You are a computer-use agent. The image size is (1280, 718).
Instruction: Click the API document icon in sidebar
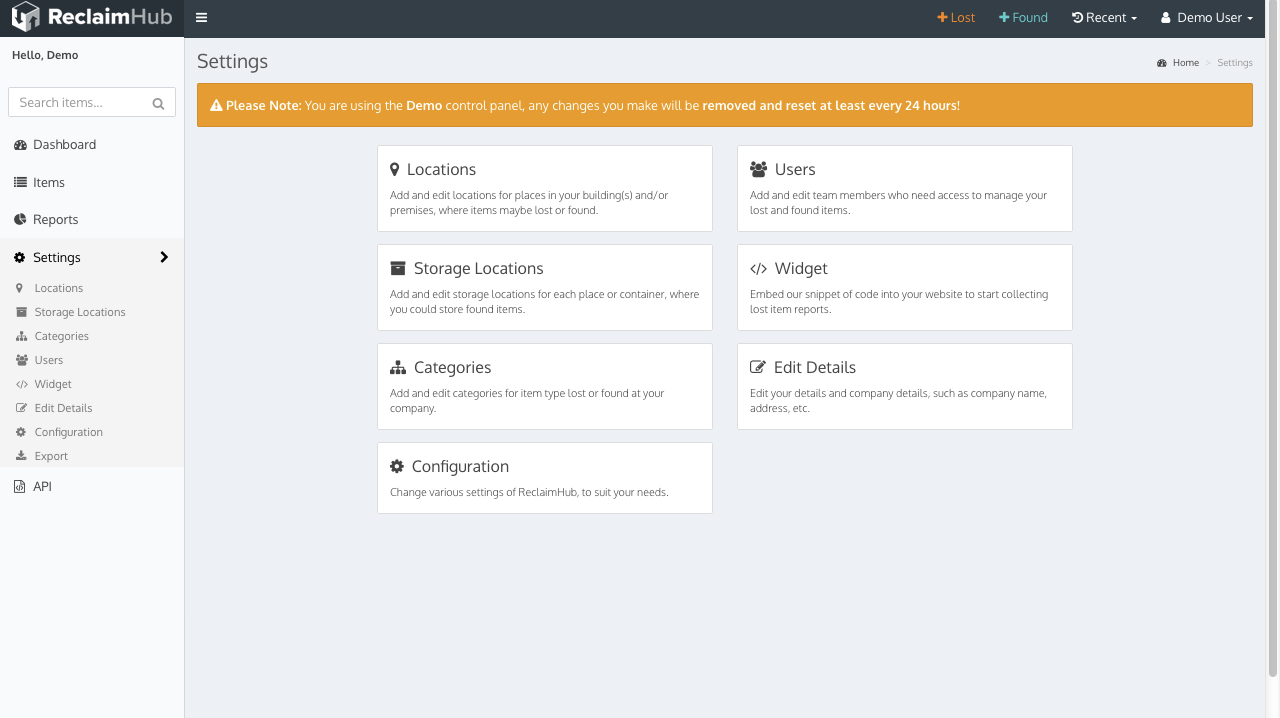coord(20,487)
